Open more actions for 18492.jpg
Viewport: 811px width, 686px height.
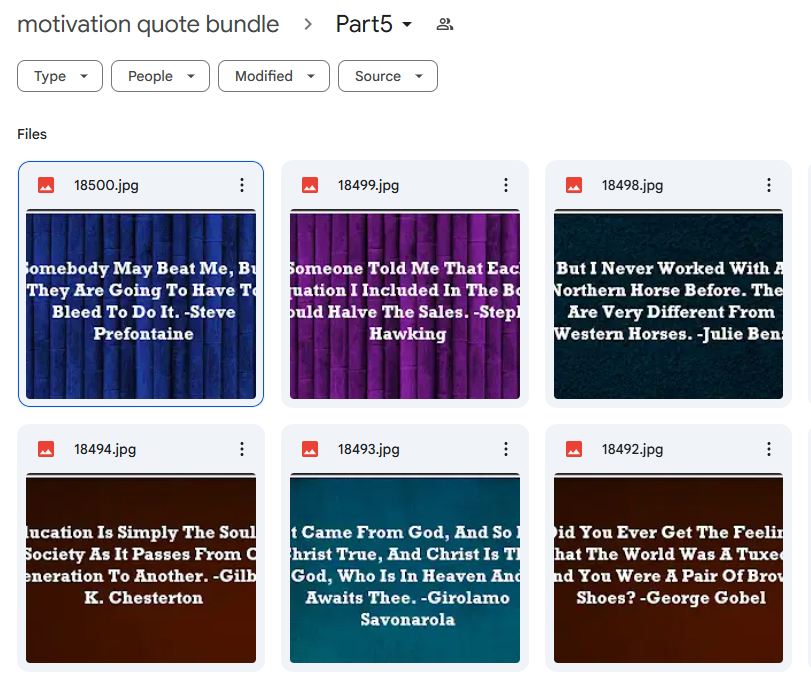[x=769, y=449]
